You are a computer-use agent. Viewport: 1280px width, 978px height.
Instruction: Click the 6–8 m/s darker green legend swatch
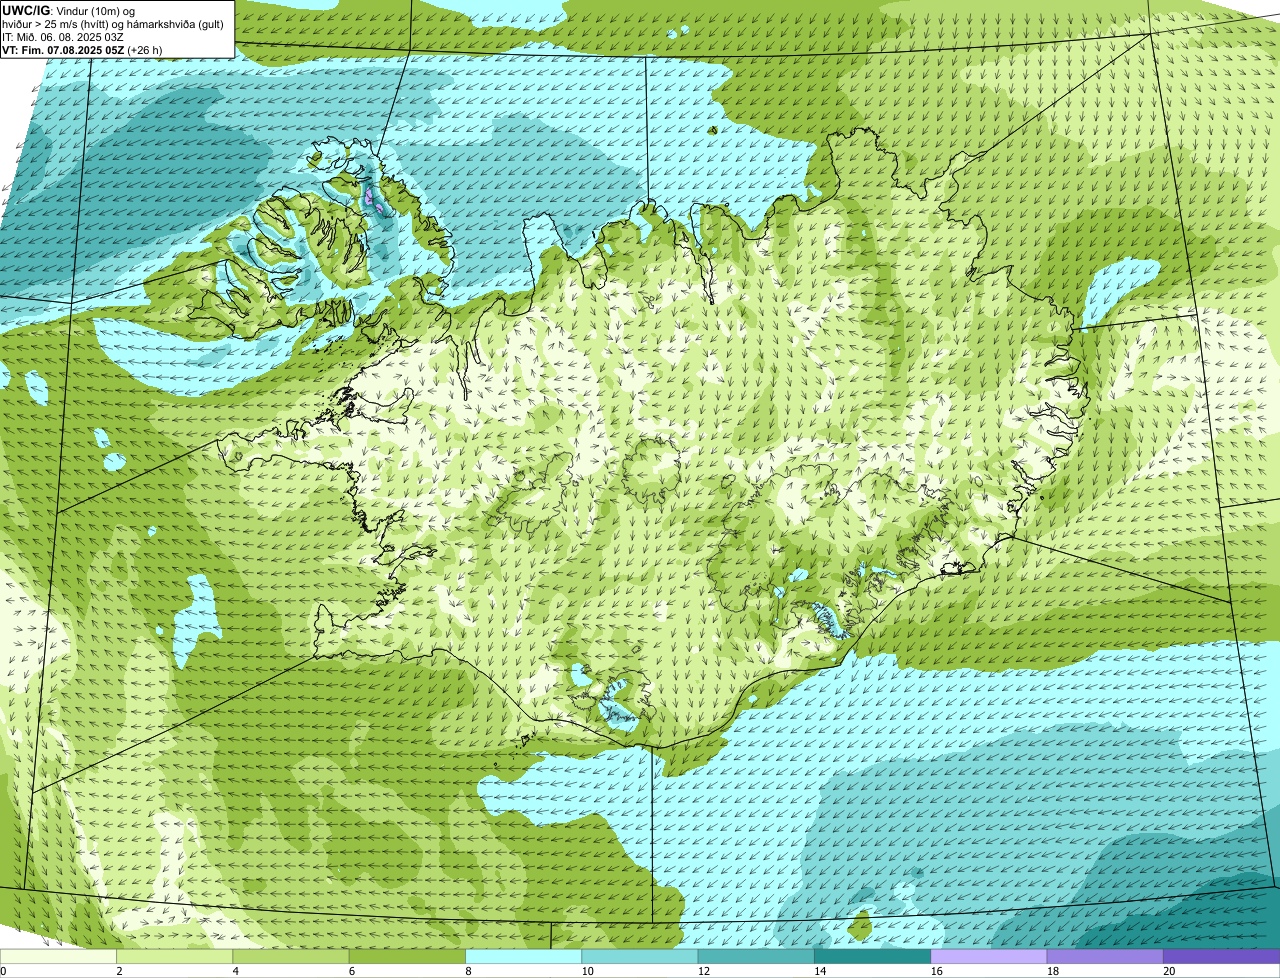[x=409, y=956]
